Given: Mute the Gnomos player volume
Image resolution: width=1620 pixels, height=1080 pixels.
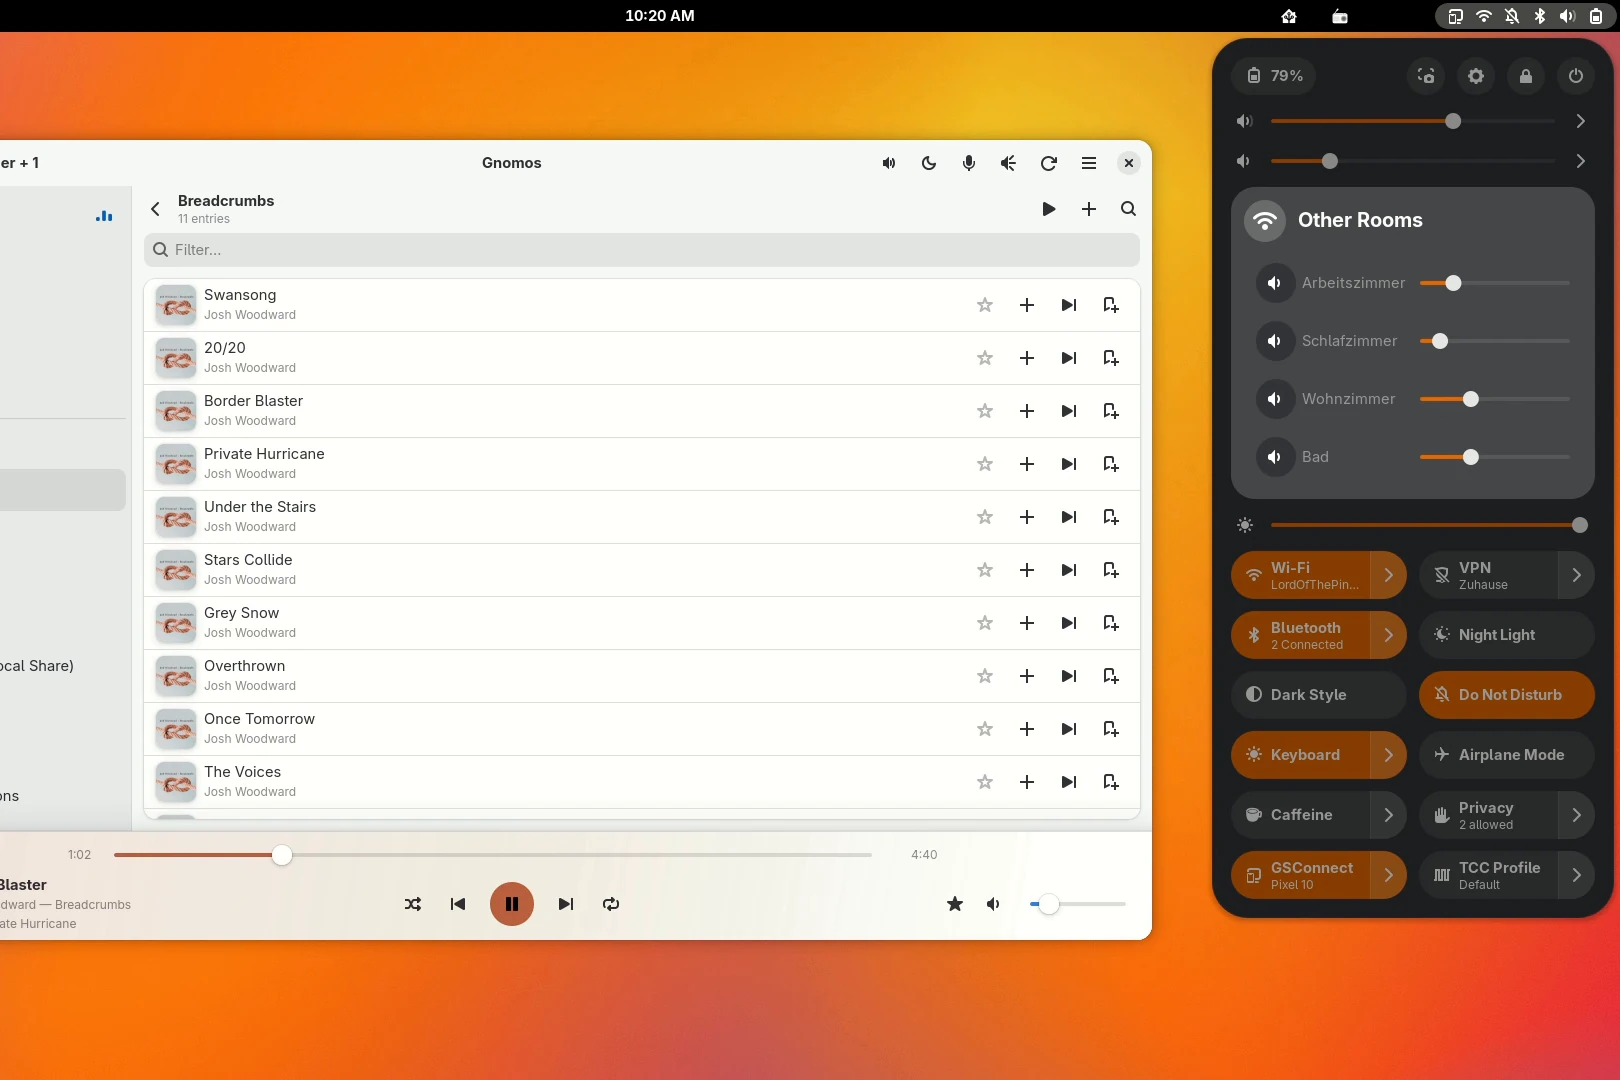Looking at the screenshot, I should click(x=993, y=904).
